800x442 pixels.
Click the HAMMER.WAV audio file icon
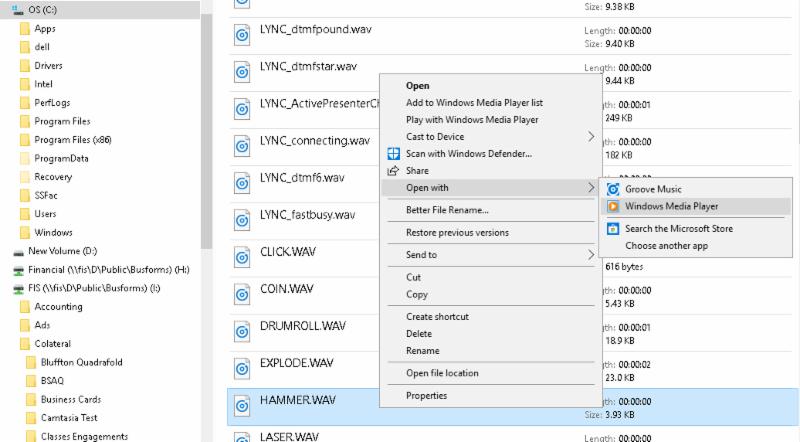[x=242, y=406]
